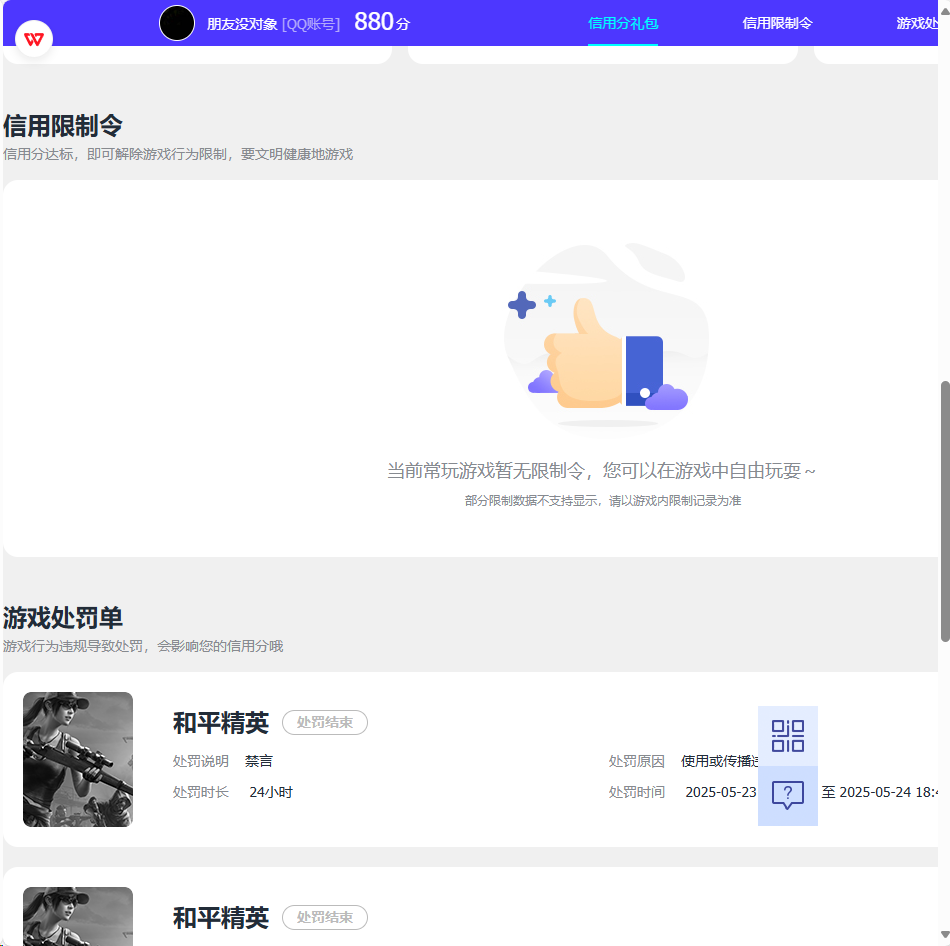Click the username 朋友没对象 in the header

tap(242, 24)
